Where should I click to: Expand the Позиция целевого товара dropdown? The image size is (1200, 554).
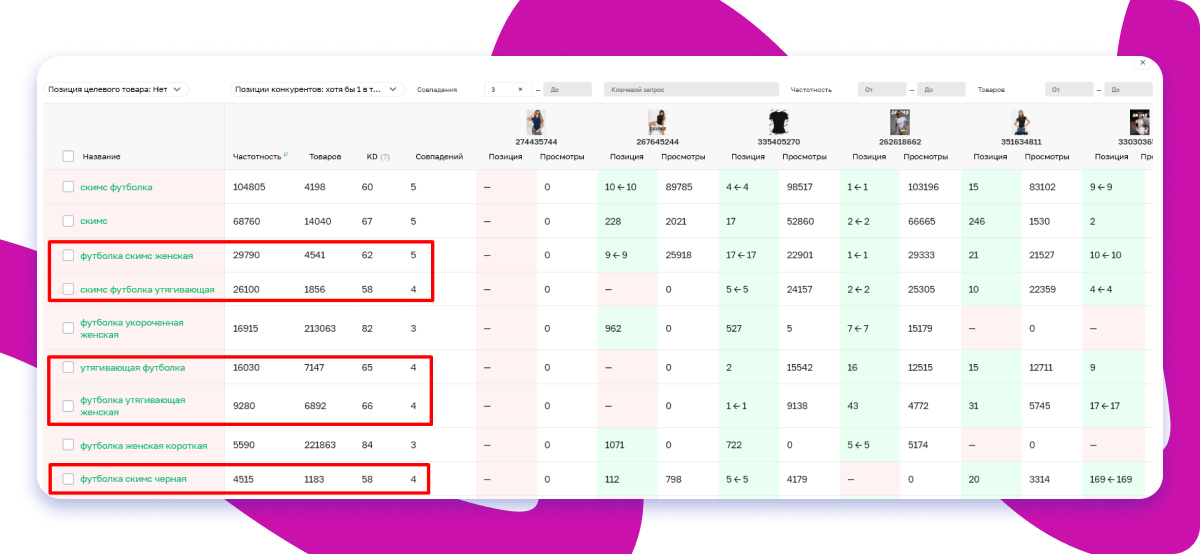click(117, 89)
